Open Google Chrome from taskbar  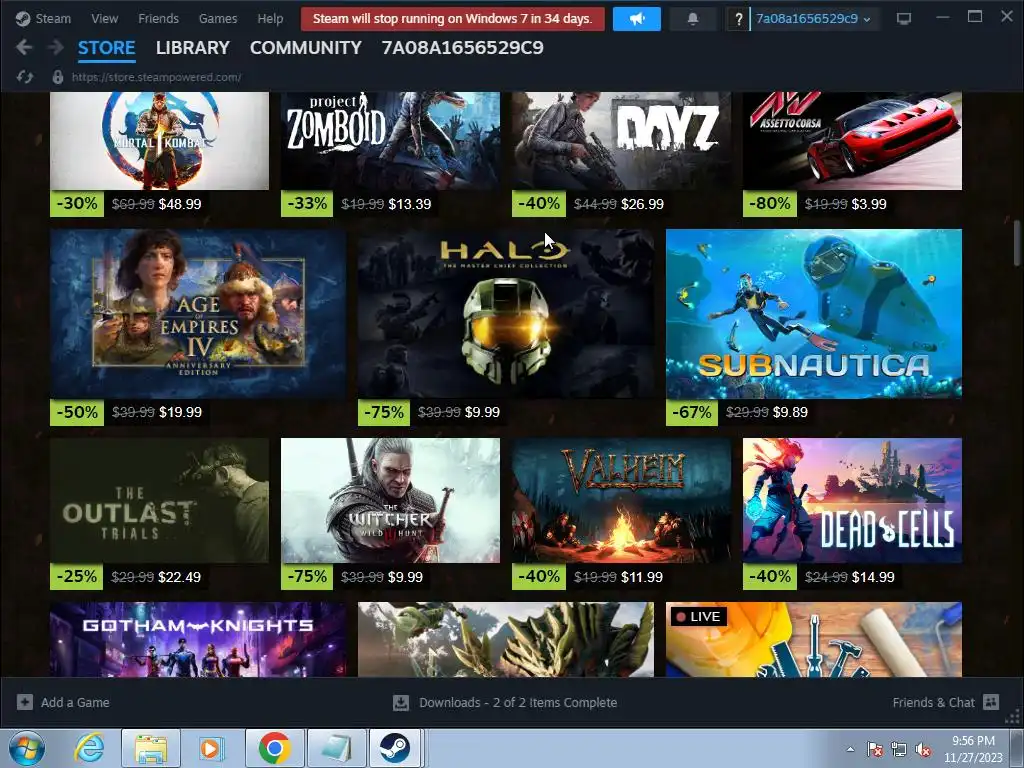(274, 748)
